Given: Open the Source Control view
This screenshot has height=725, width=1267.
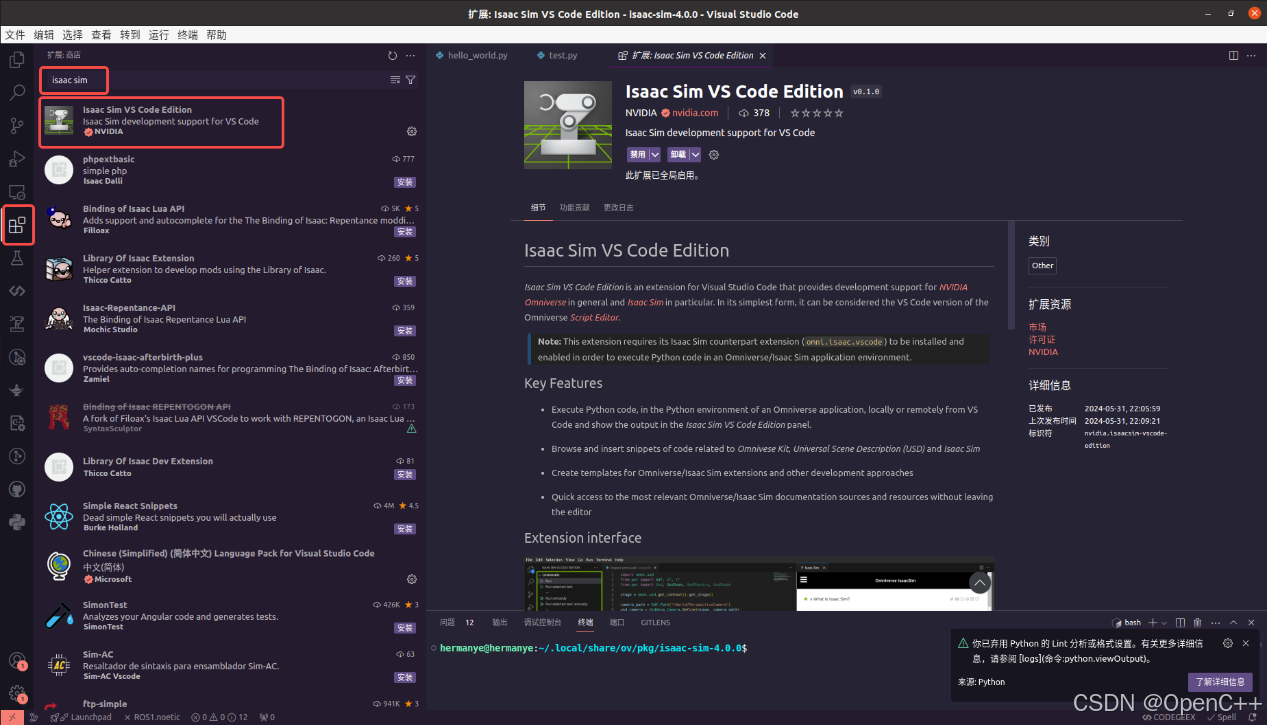Looking at the screenshot, I should click(x=17, y=126).
